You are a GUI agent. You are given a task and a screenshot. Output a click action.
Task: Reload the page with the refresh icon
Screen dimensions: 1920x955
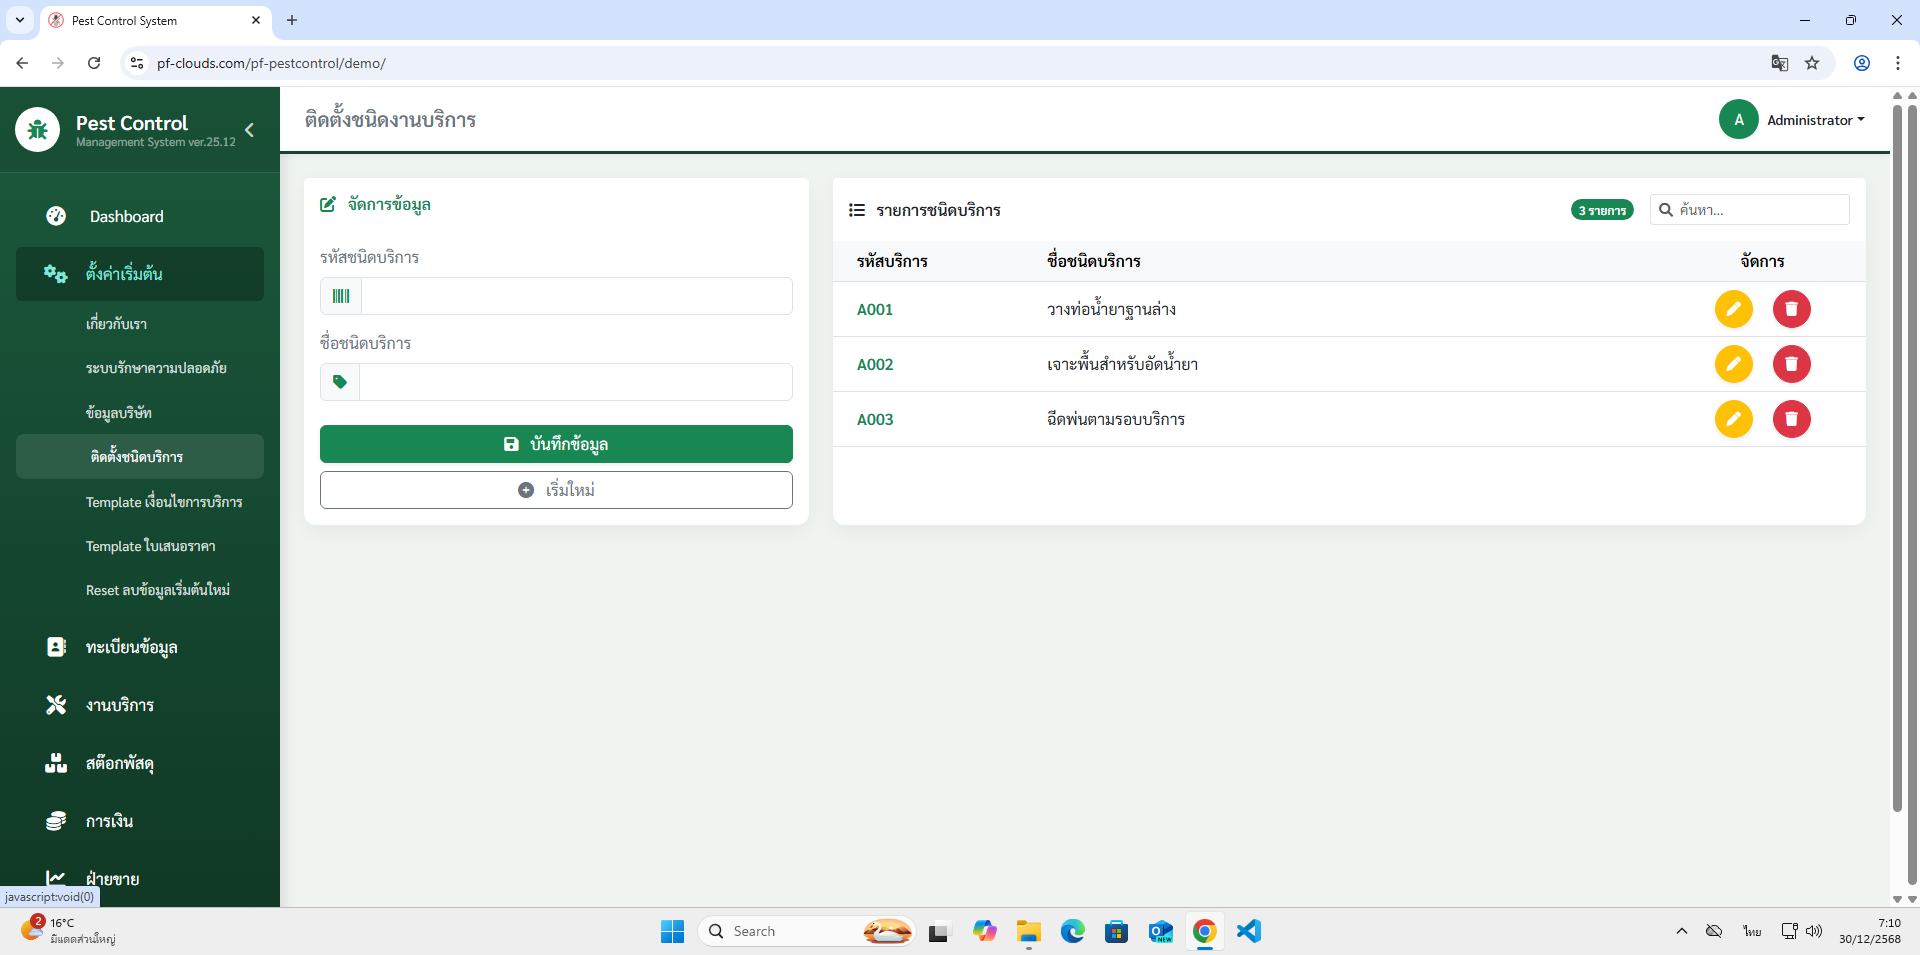(x=94, y=63)
